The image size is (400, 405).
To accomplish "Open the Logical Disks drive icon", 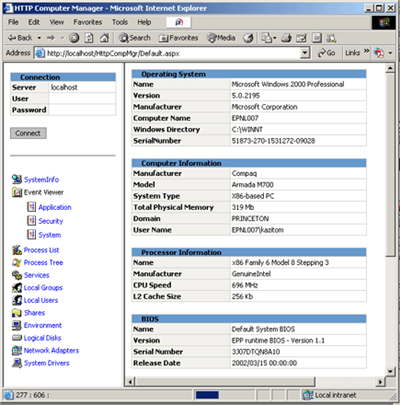I will click(17, 338).
